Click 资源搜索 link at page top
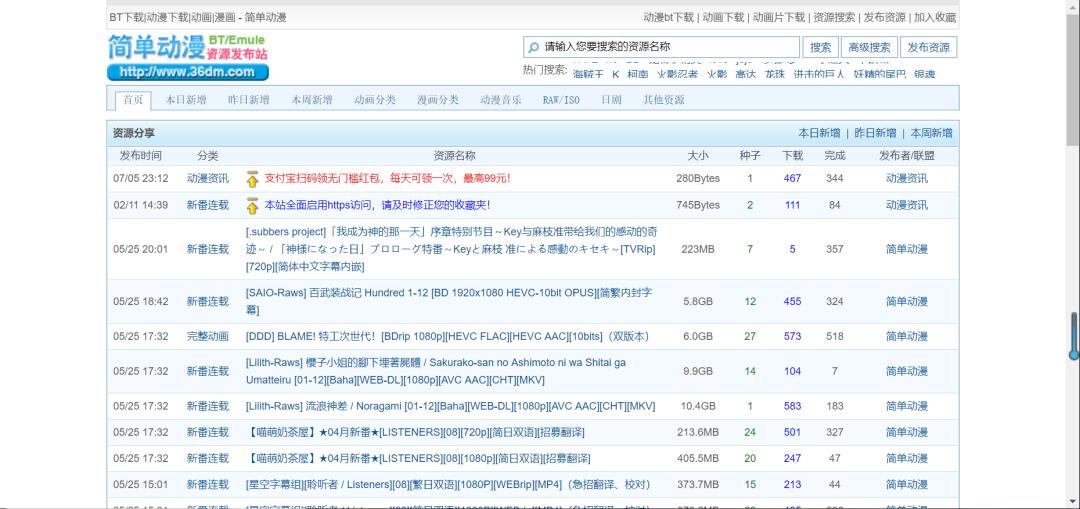Screen dimensions: 1080x509 tap(834, 18)
